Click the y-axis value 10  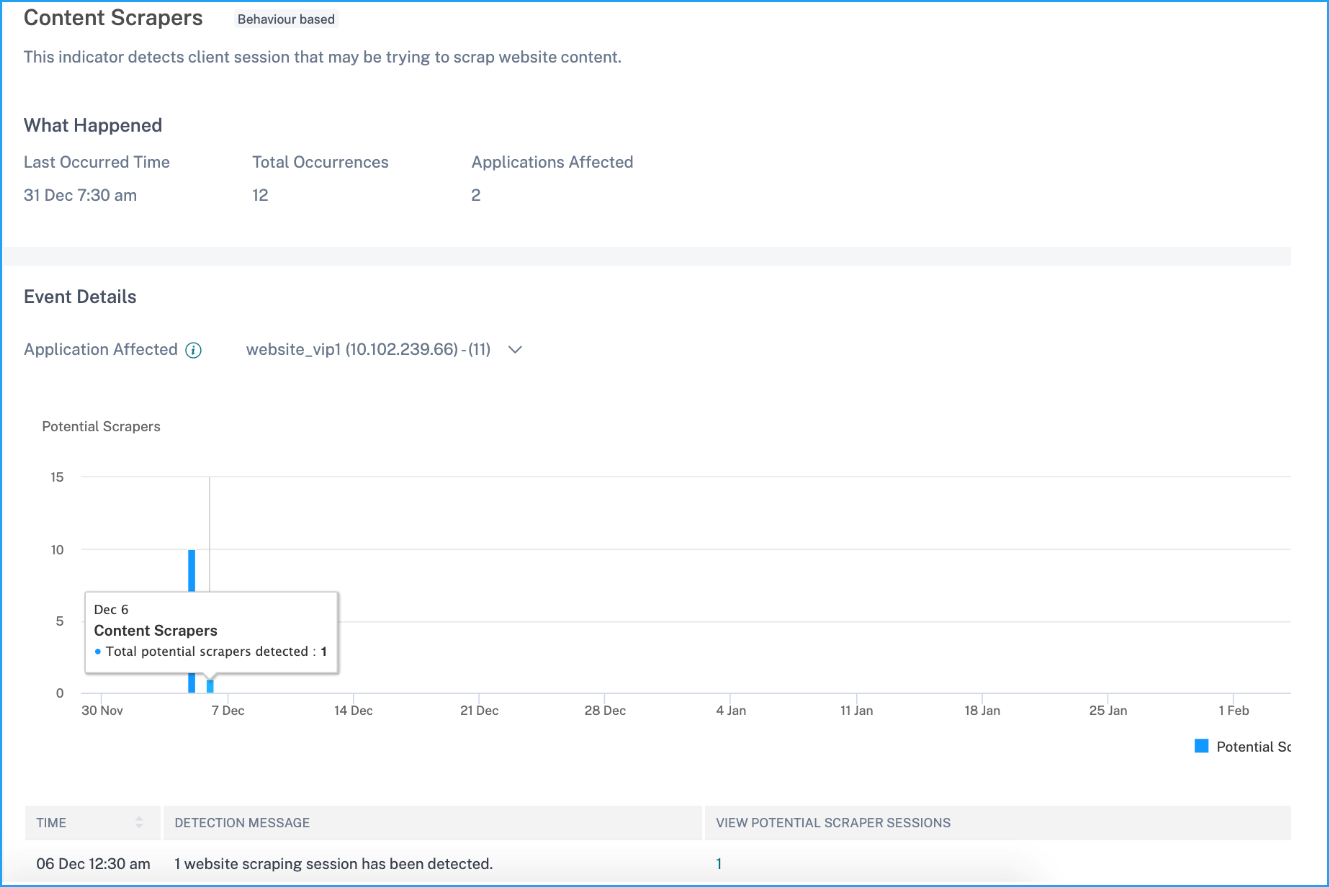(x=57, y=549)
